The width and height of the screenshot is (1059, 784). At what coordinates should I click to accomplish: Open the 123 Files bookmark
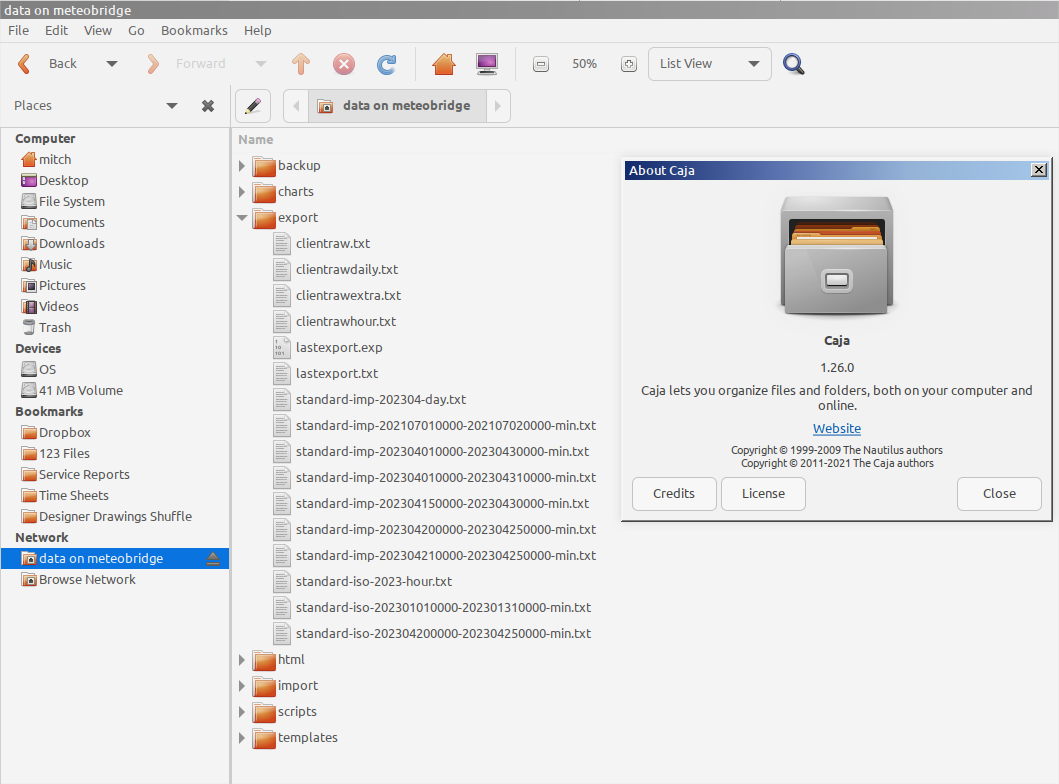[x=55, y=454]
